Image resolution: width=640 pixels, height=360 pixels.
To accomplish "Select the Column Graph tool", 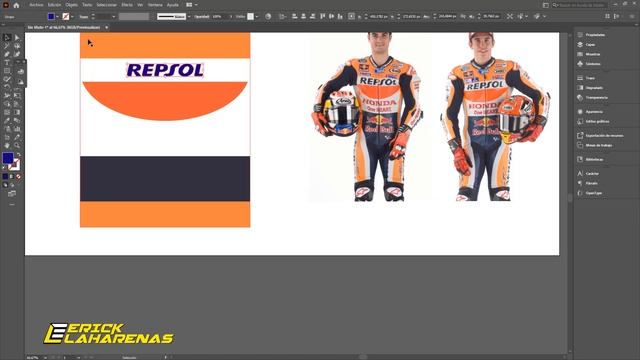I will [x=17, y=129].
